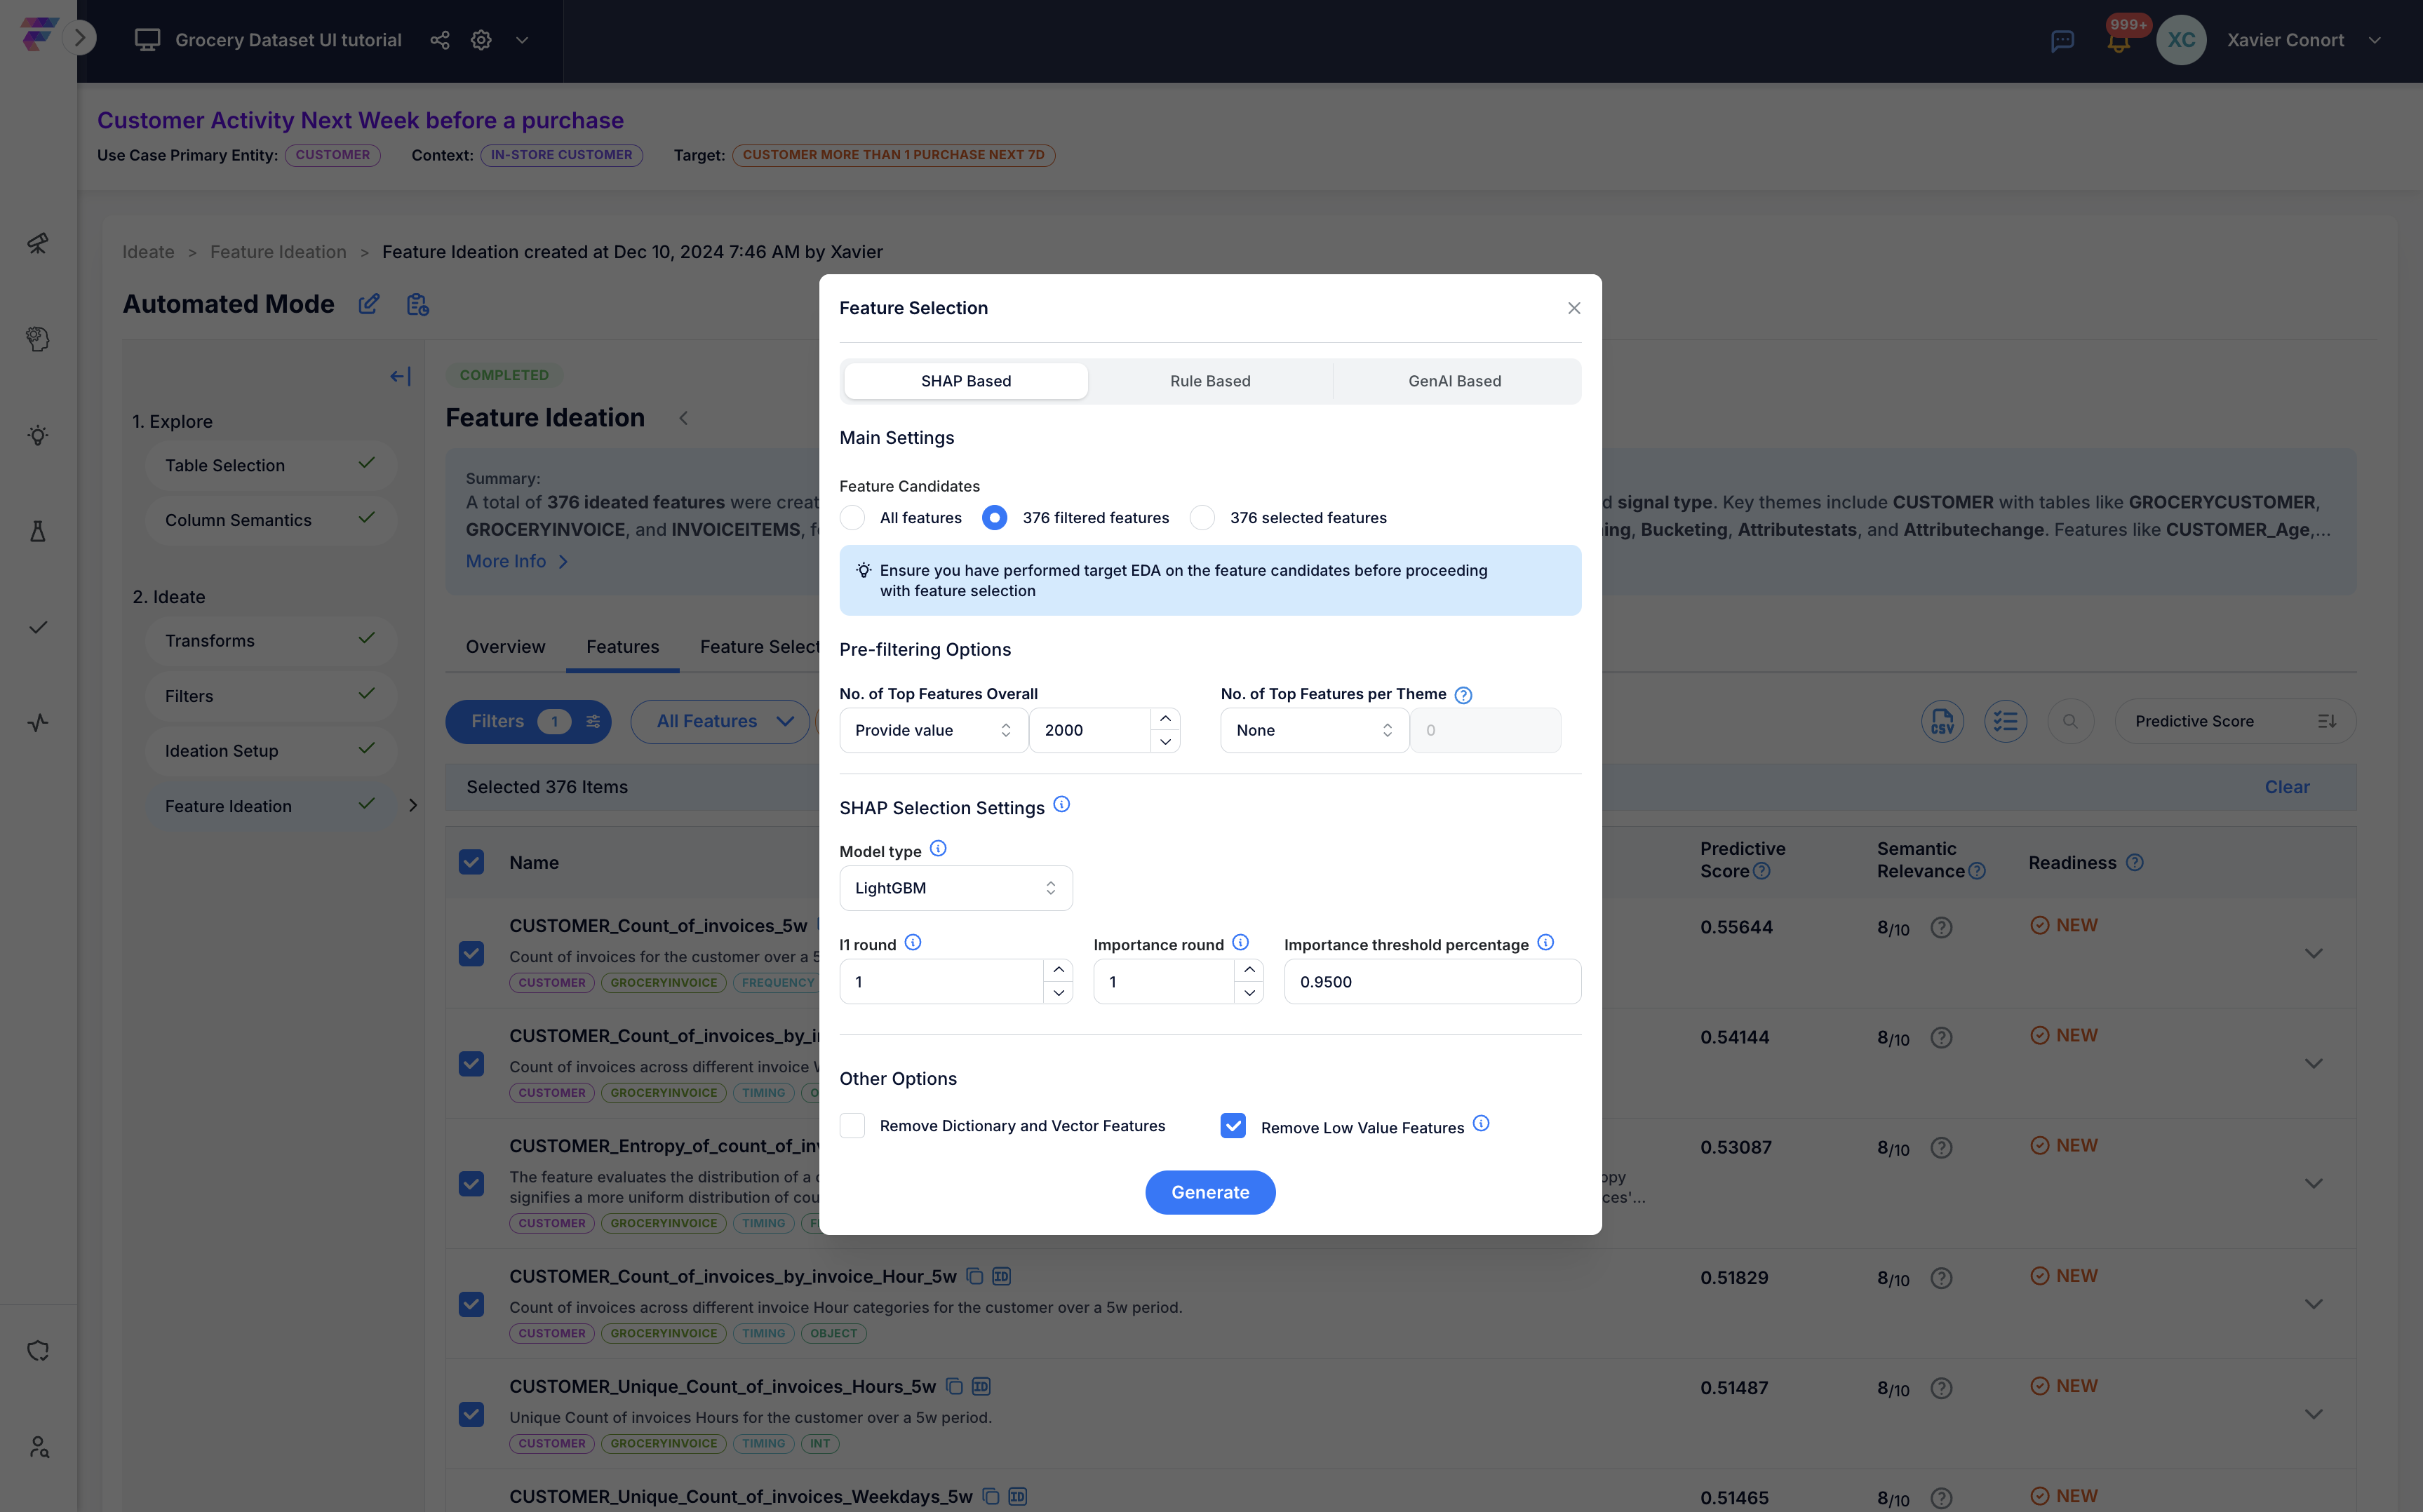Switch to the GenAI Based tab
This screenshot has height=1512, width=2423.
(x=1454, y=381)
